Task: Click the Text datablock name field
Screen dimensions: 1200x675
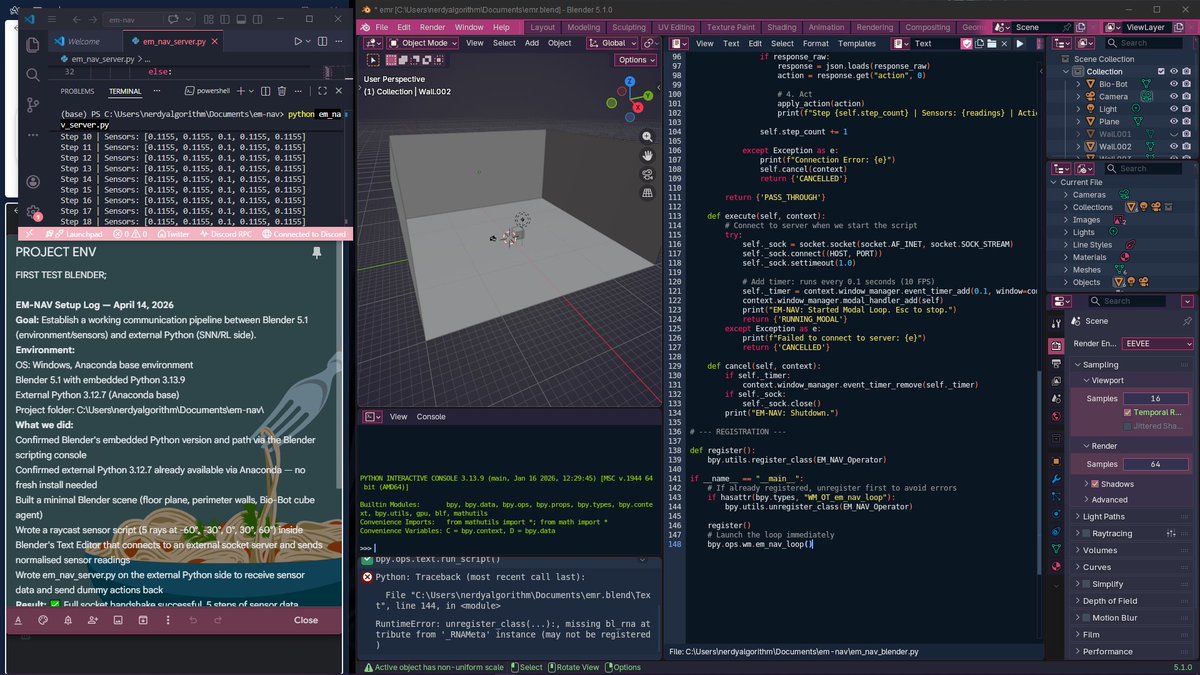Action: pos(934,43)
